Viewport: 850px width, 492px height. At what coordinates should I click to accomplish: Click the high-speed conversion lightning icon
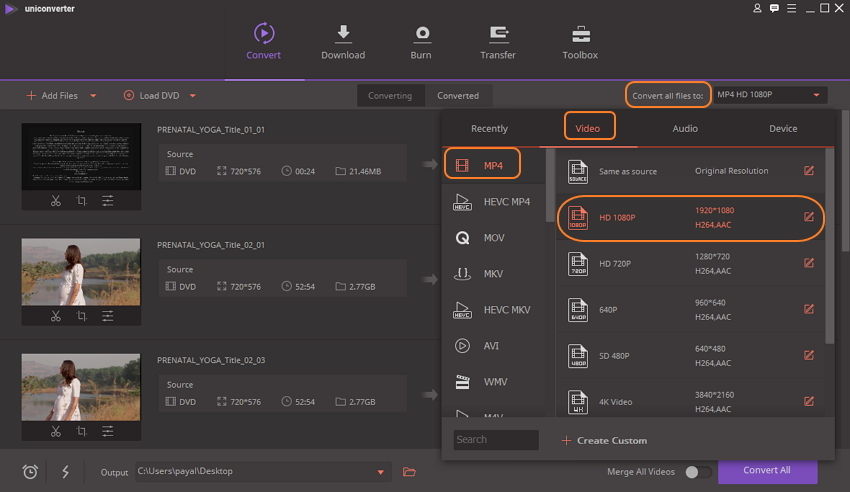65,471
